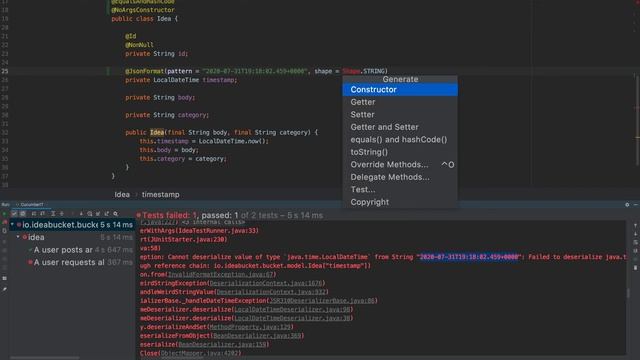
Task: Select 'A user posts ar' passed test
Action: click(63, 249)
